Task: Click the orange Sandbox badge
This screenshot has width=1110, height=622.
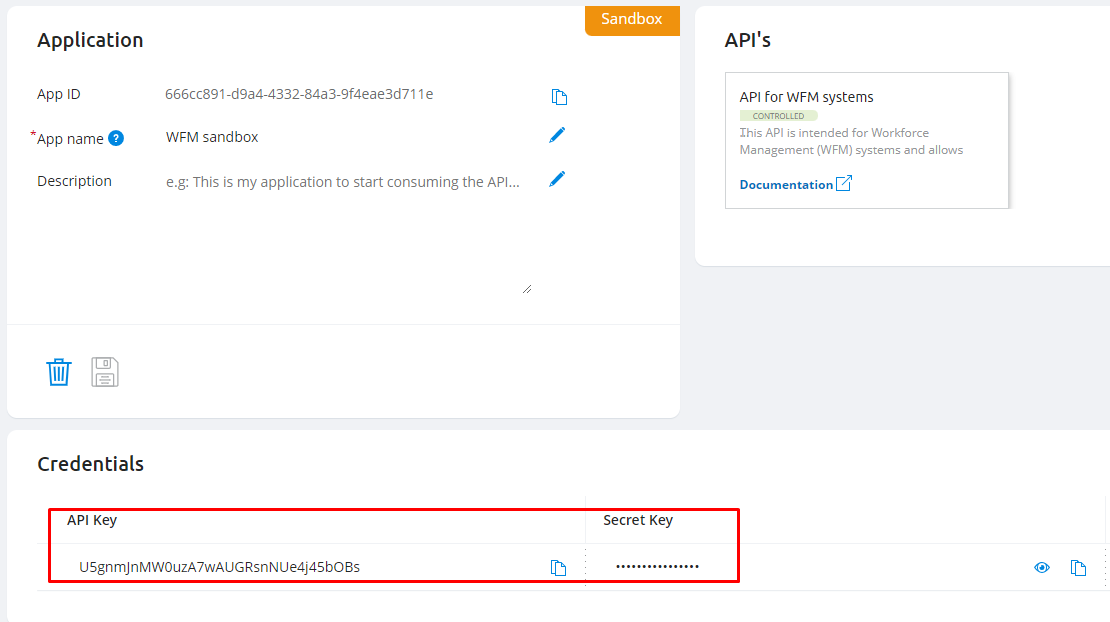Action: point(632,19)
